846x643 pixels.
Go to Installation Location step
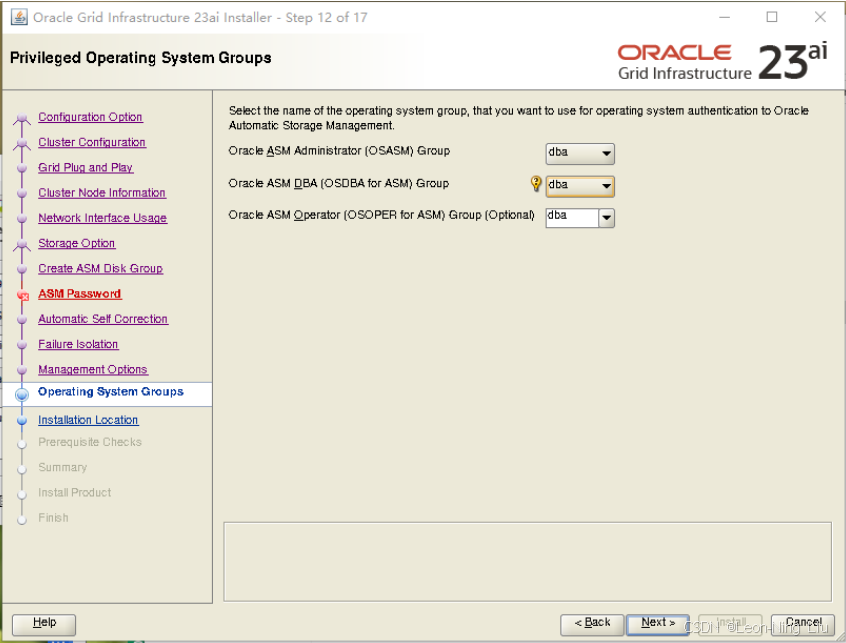tap(88, 420)
